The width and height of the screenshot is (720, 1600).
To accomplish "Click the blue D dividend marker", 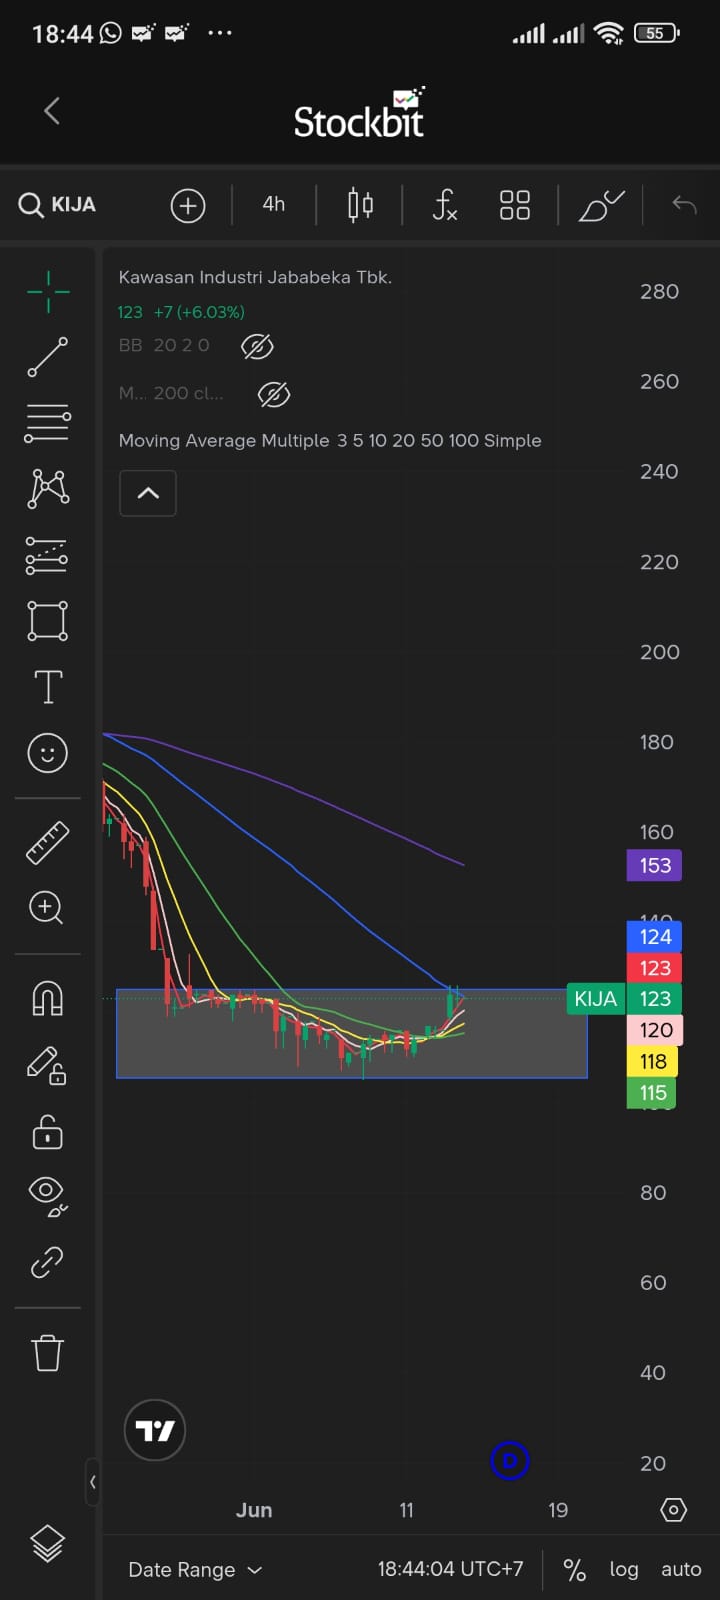I will (509, 1461).
